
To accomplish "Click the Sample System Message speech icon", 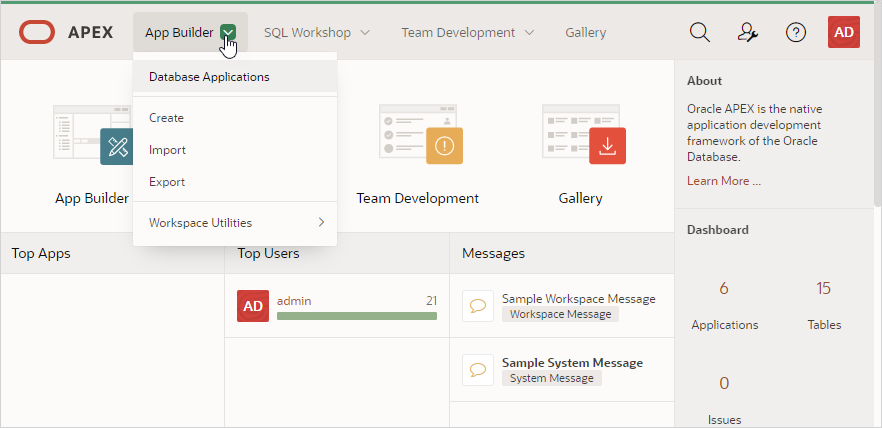I will pos(478,370).
